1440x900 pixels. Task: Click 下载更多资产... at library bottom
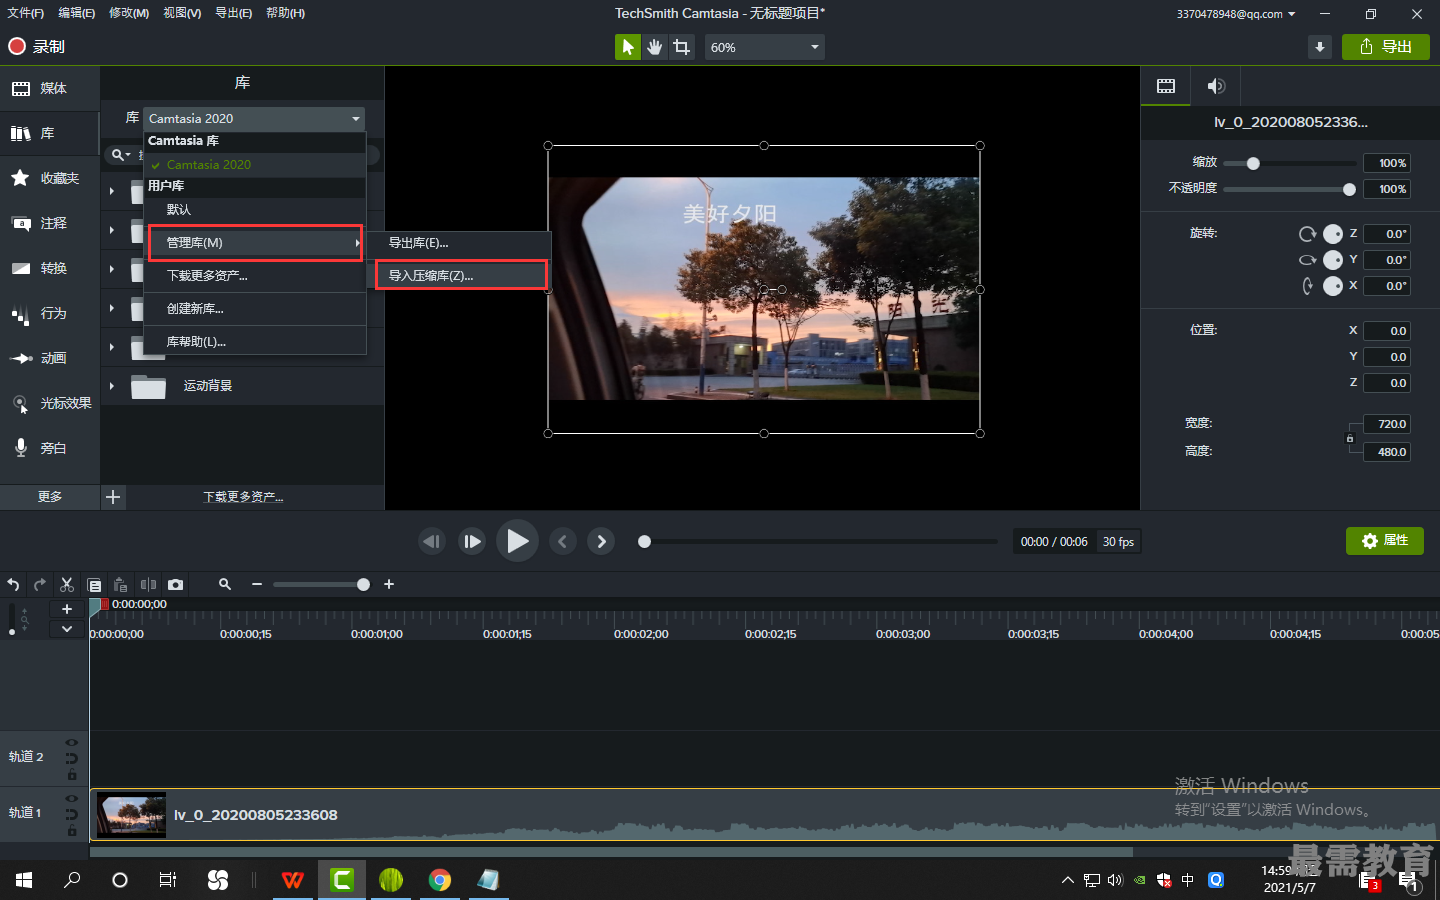coord(243,497)
